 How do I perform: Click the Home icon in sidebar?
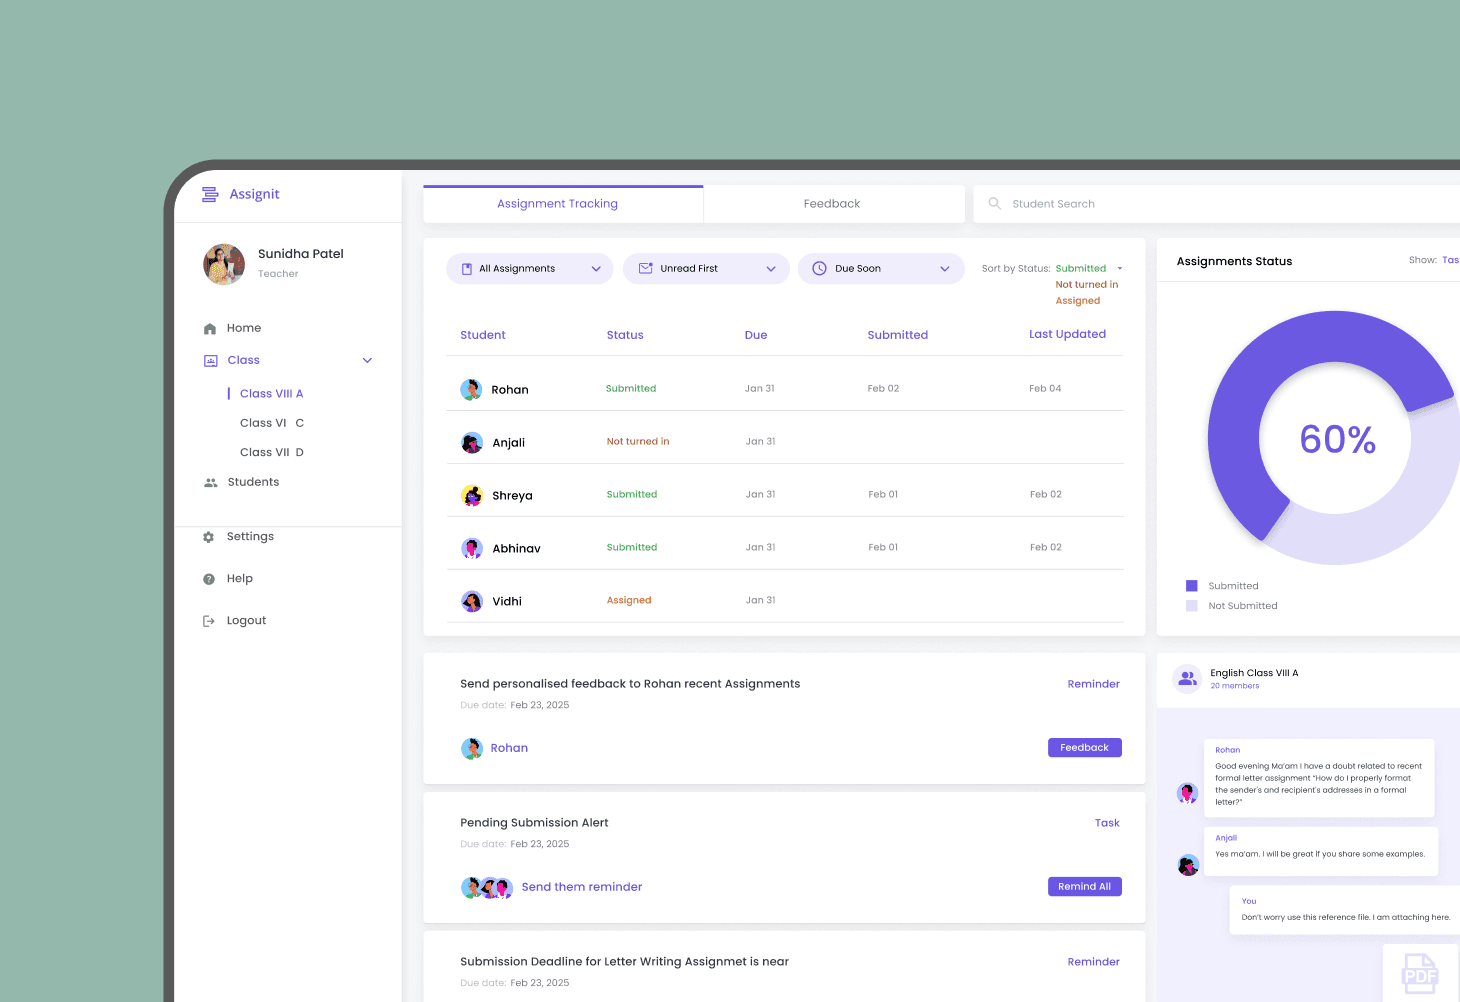pos(210,329)
